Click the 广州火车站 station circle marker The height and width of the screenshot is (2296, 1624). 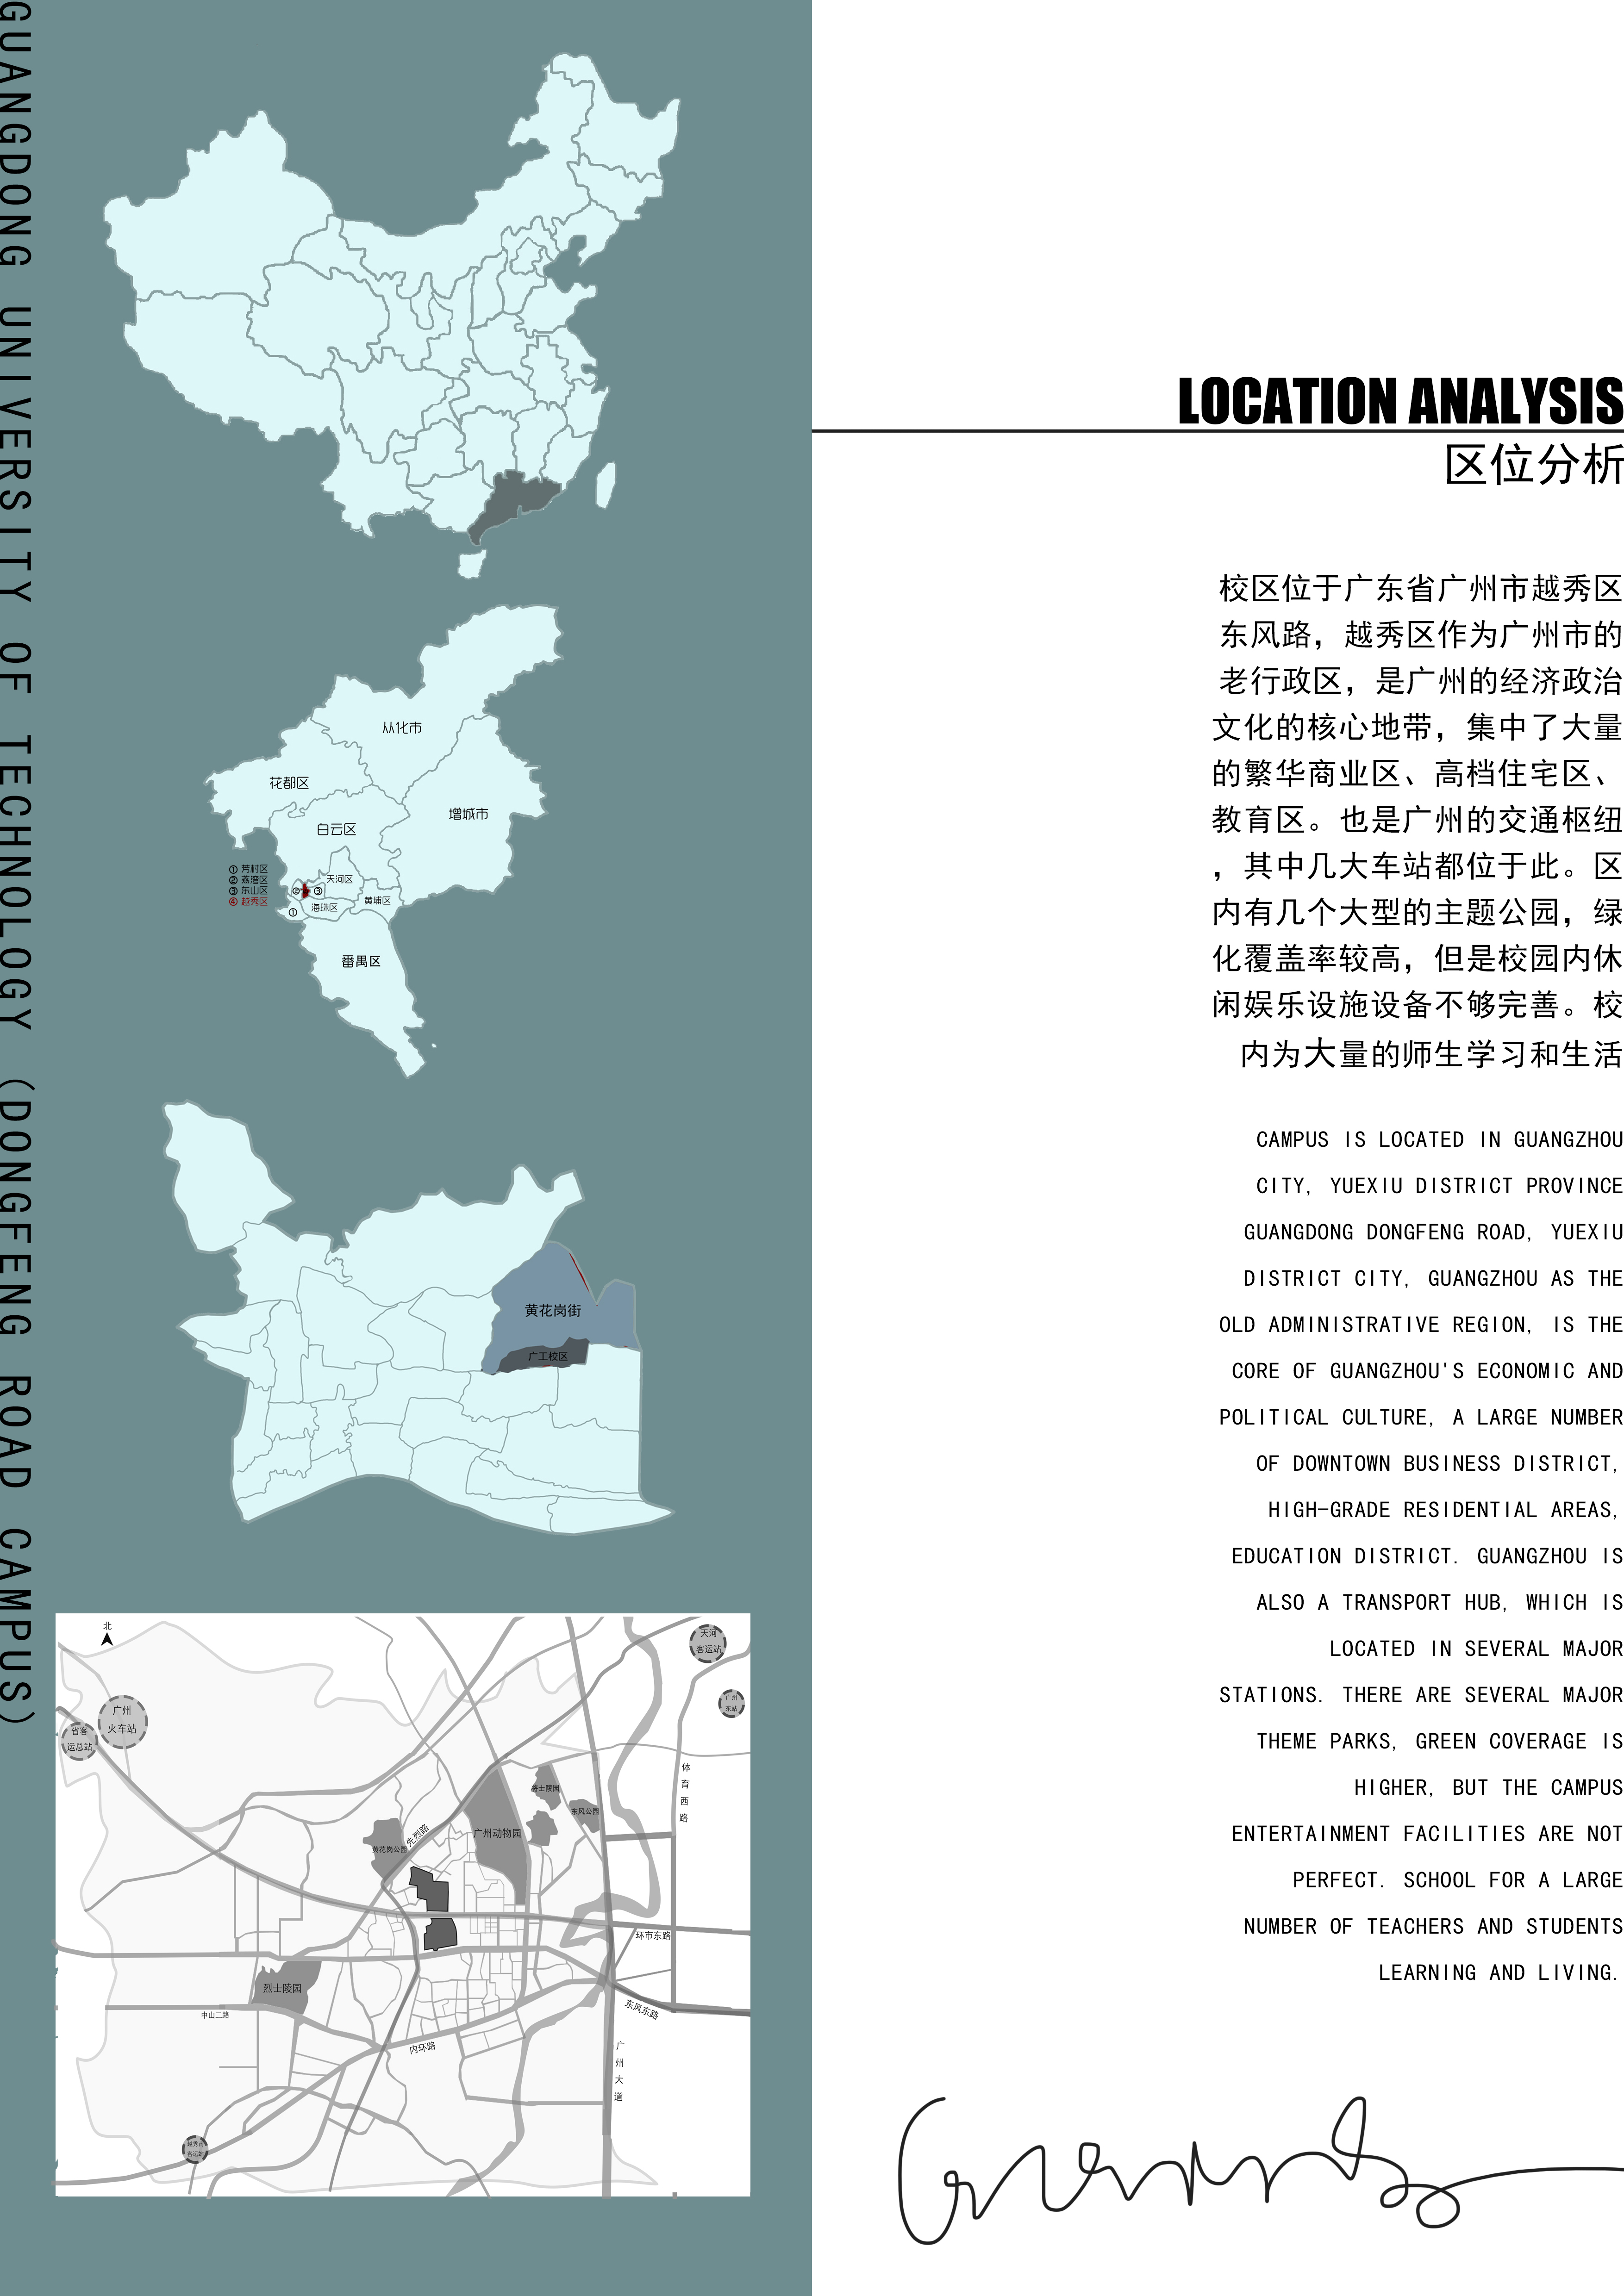tap(122, 1721)
